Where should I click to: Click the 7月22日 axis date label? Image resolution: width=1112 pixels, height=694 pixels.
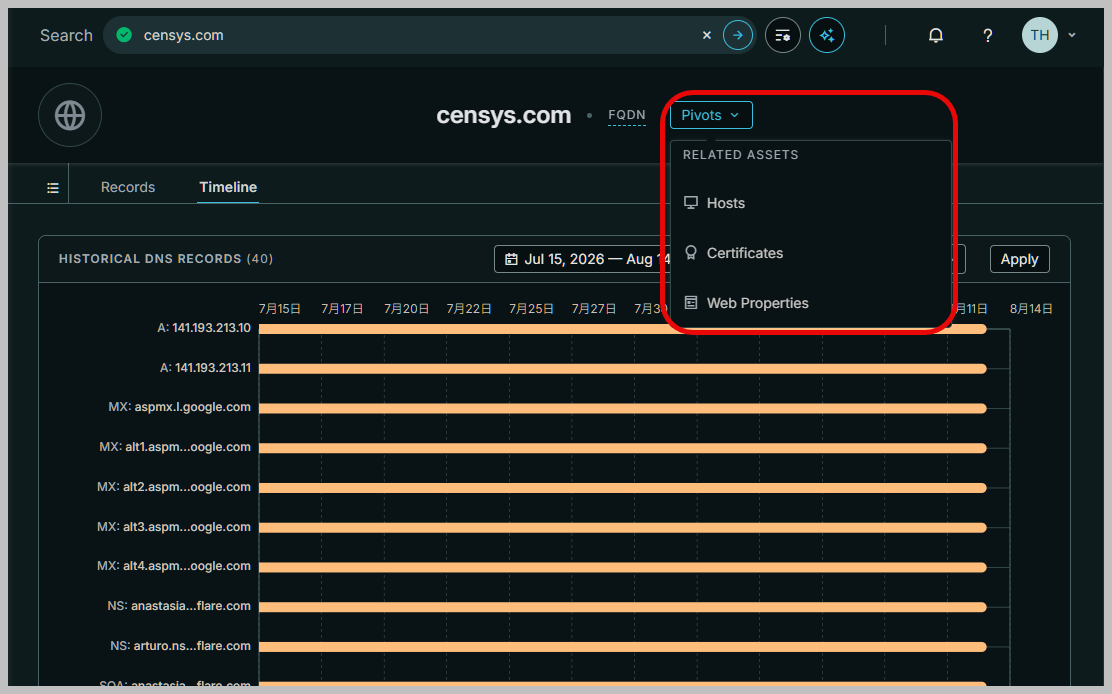469,308
